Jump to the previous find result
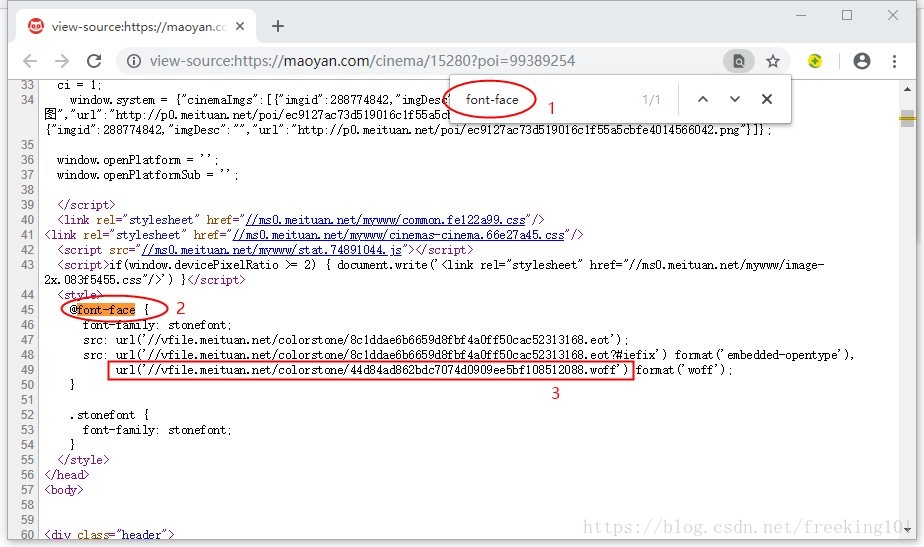The width and height of the screenshot is (924, 547). [x=703, y=99]
